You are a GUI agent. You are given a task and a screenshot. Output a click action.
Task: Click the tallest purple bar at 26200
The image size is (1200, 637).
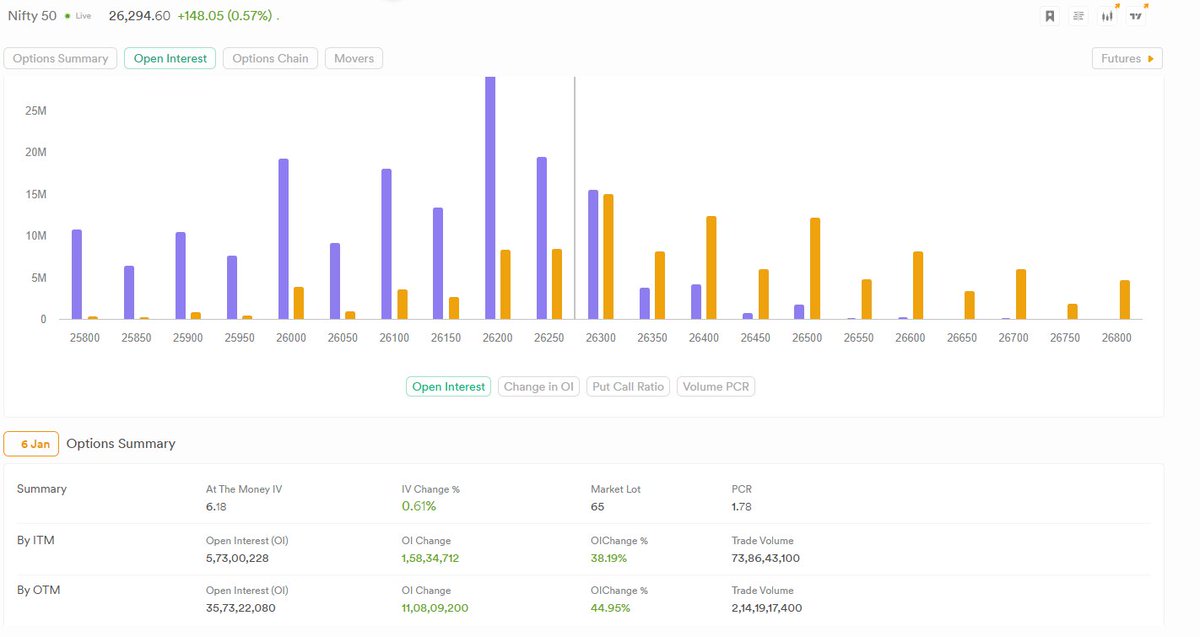coord(490,198)
